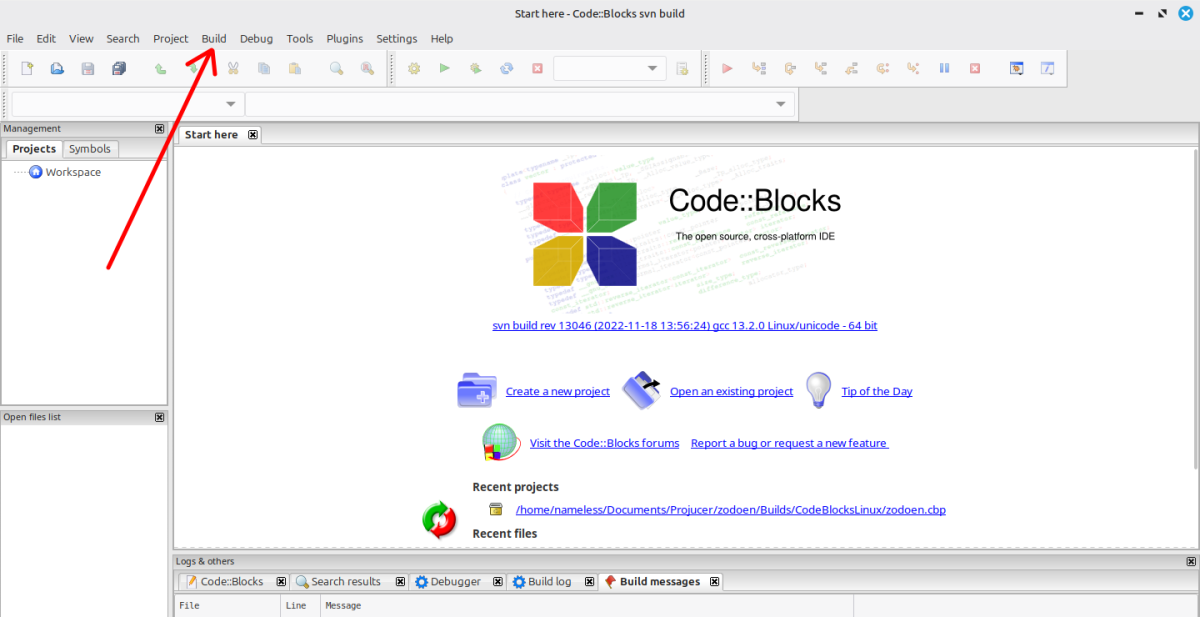Close the Start here tab

click(253, 135)
